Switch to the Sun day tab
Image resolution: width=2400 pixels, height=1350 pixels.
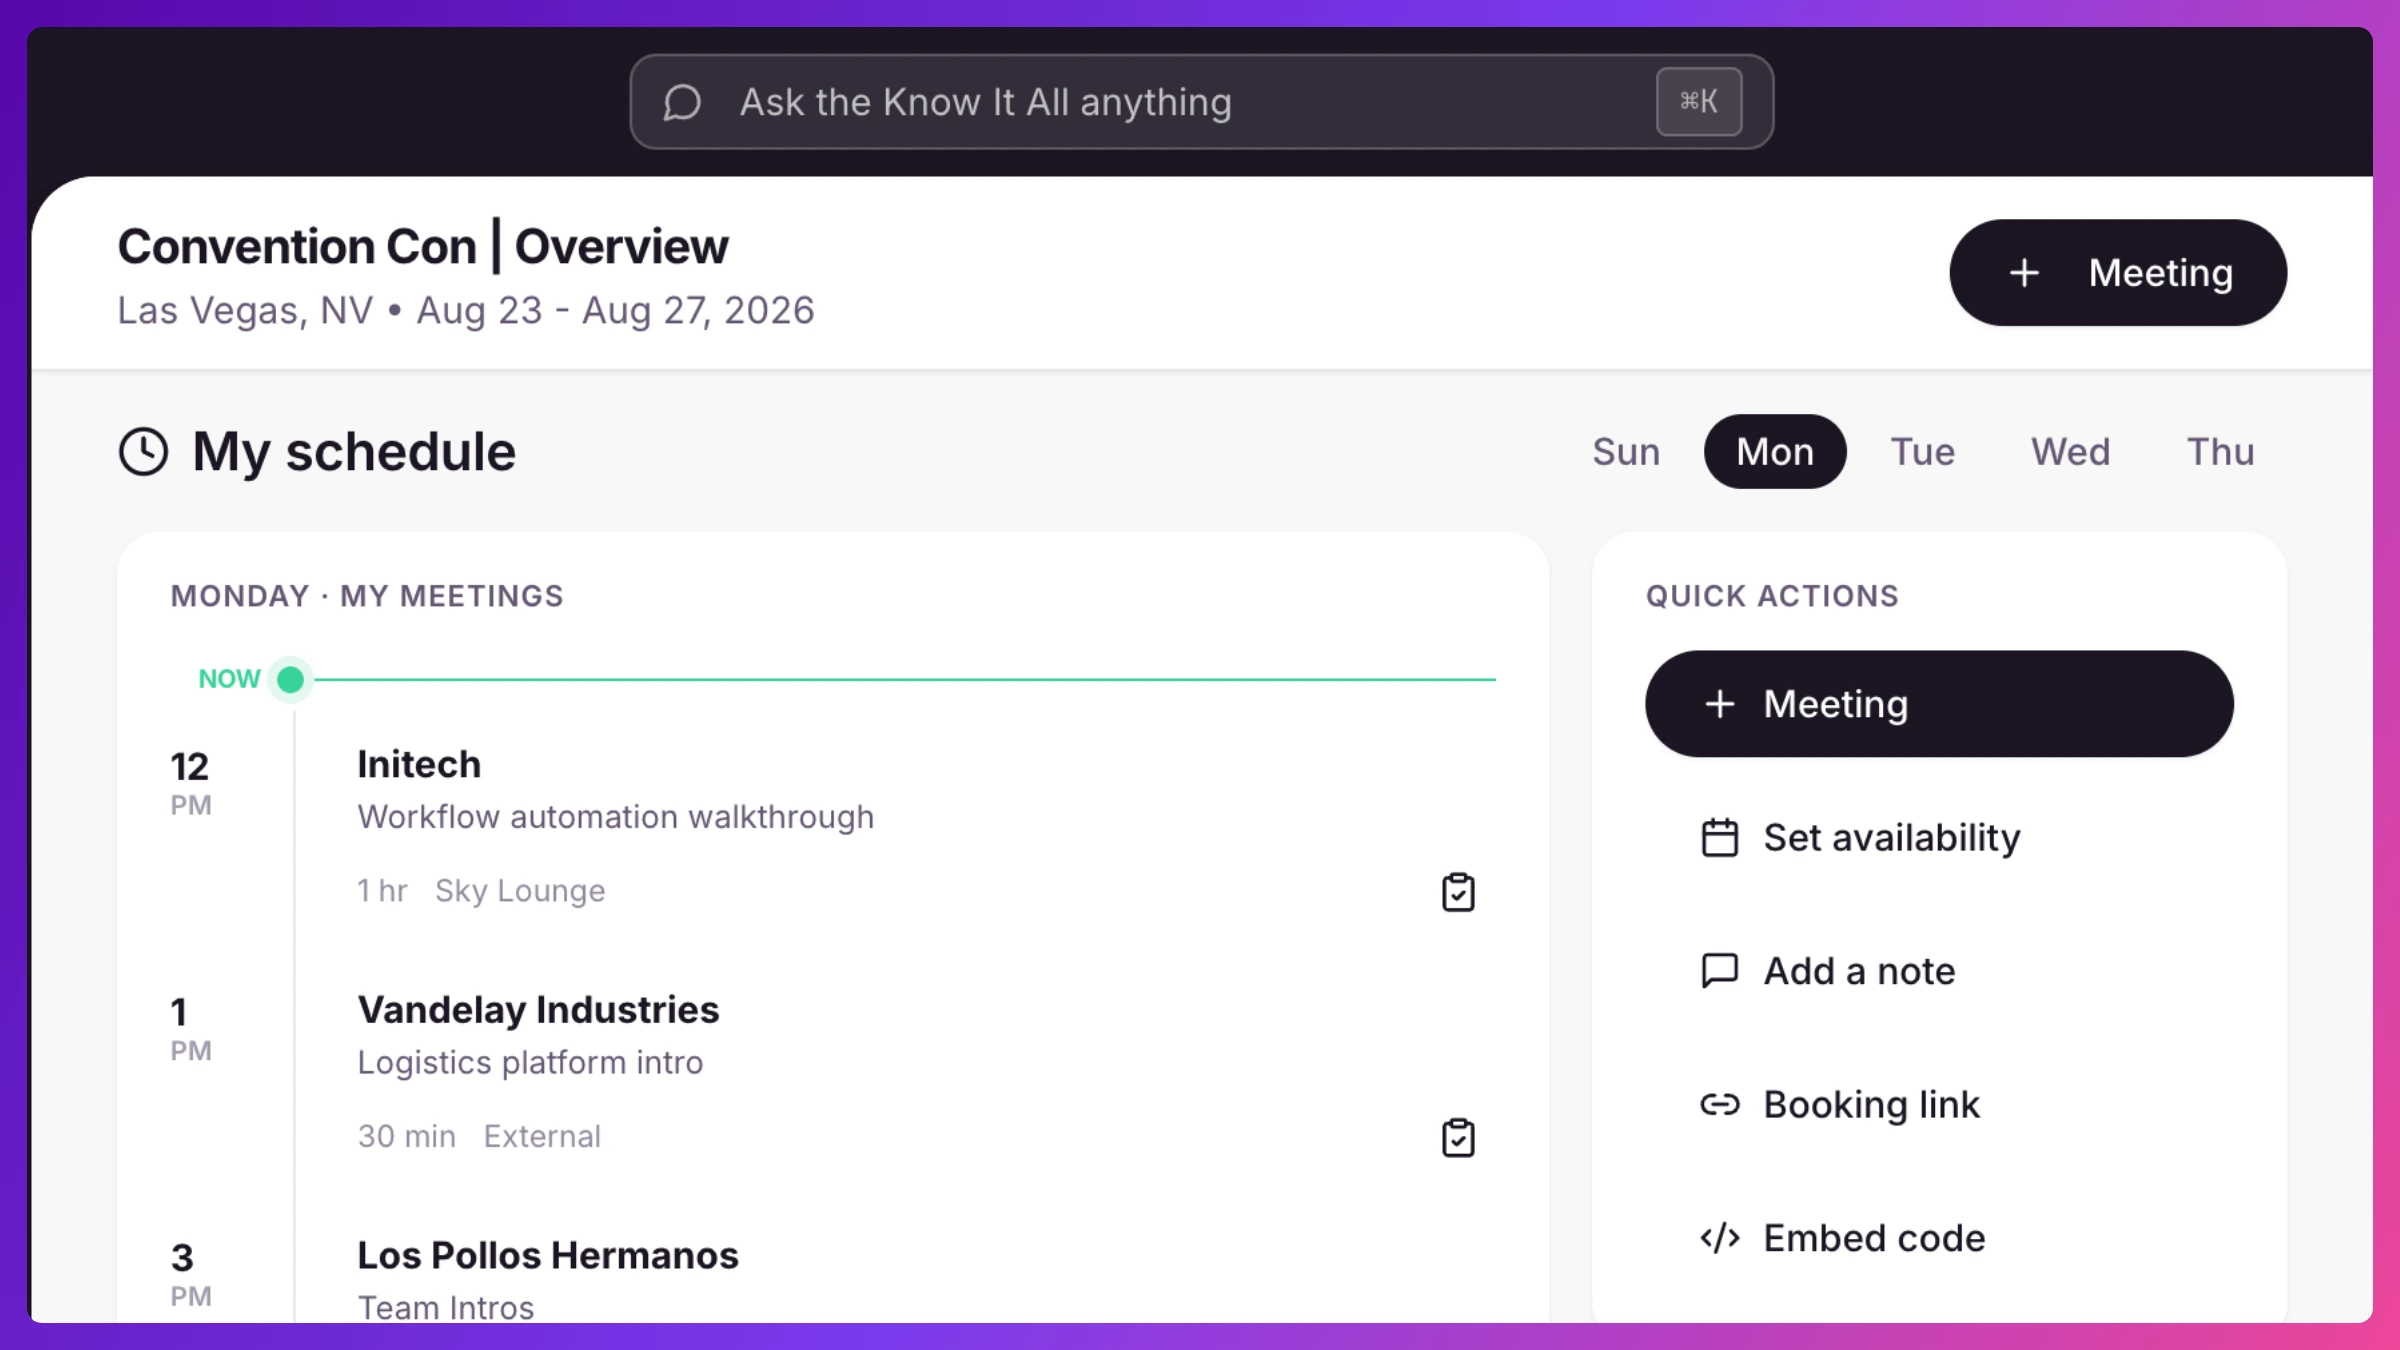(1626, 452)
